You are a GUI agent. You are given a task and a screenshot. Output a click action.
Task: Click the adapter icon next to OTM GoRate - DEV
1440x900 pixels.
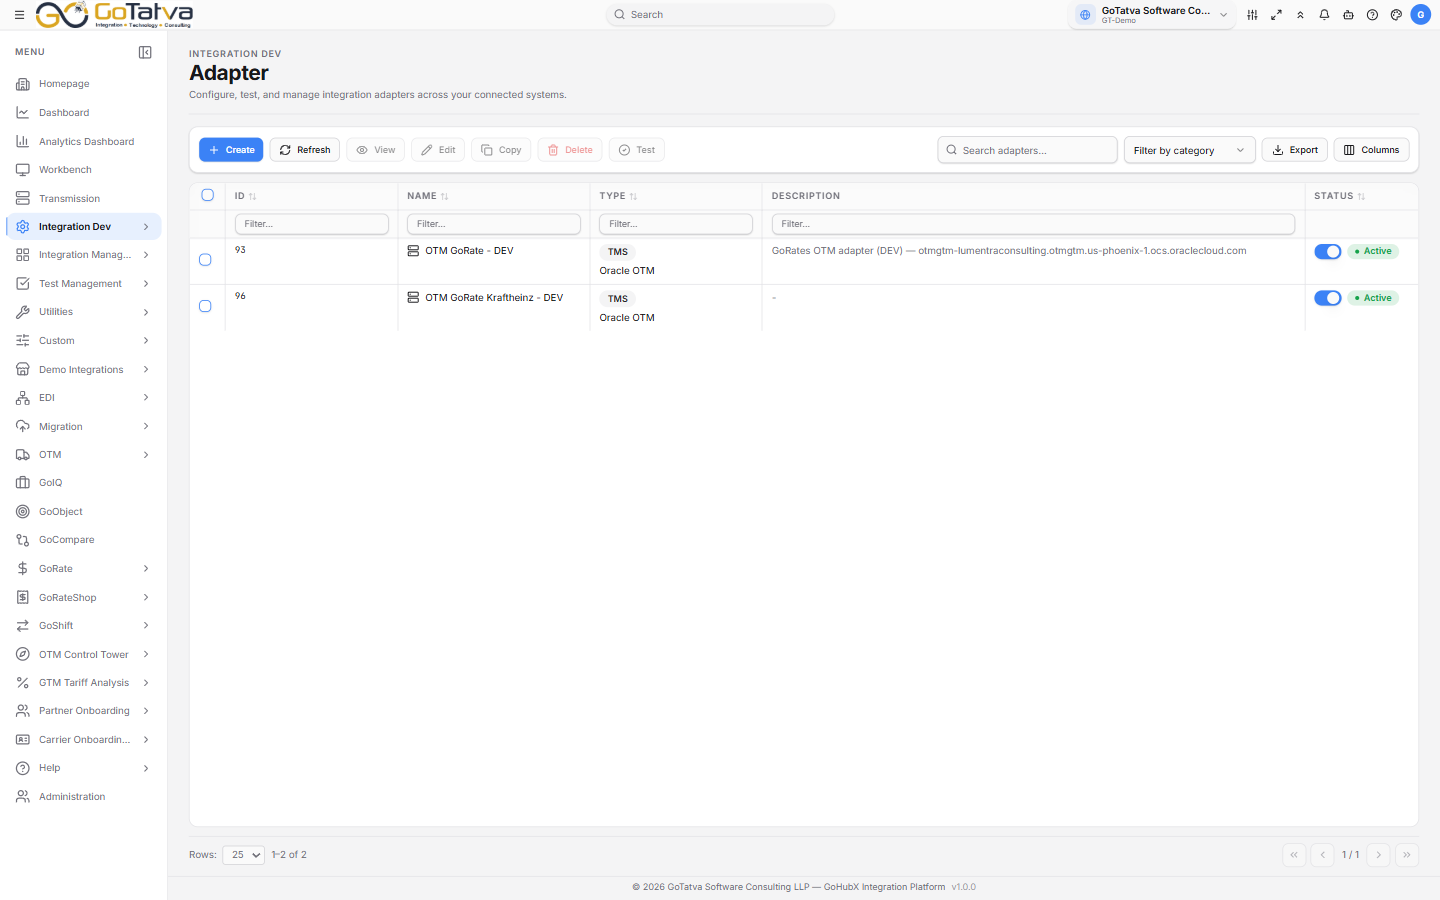[413, 251]
